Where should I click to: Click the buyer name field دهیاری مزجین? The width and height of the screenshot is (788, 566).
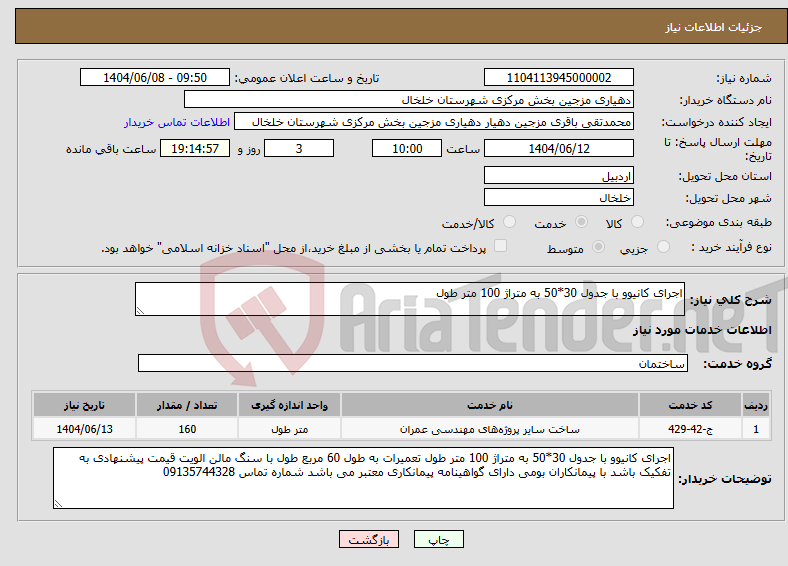pyautogui.click(x=409, y=100)
